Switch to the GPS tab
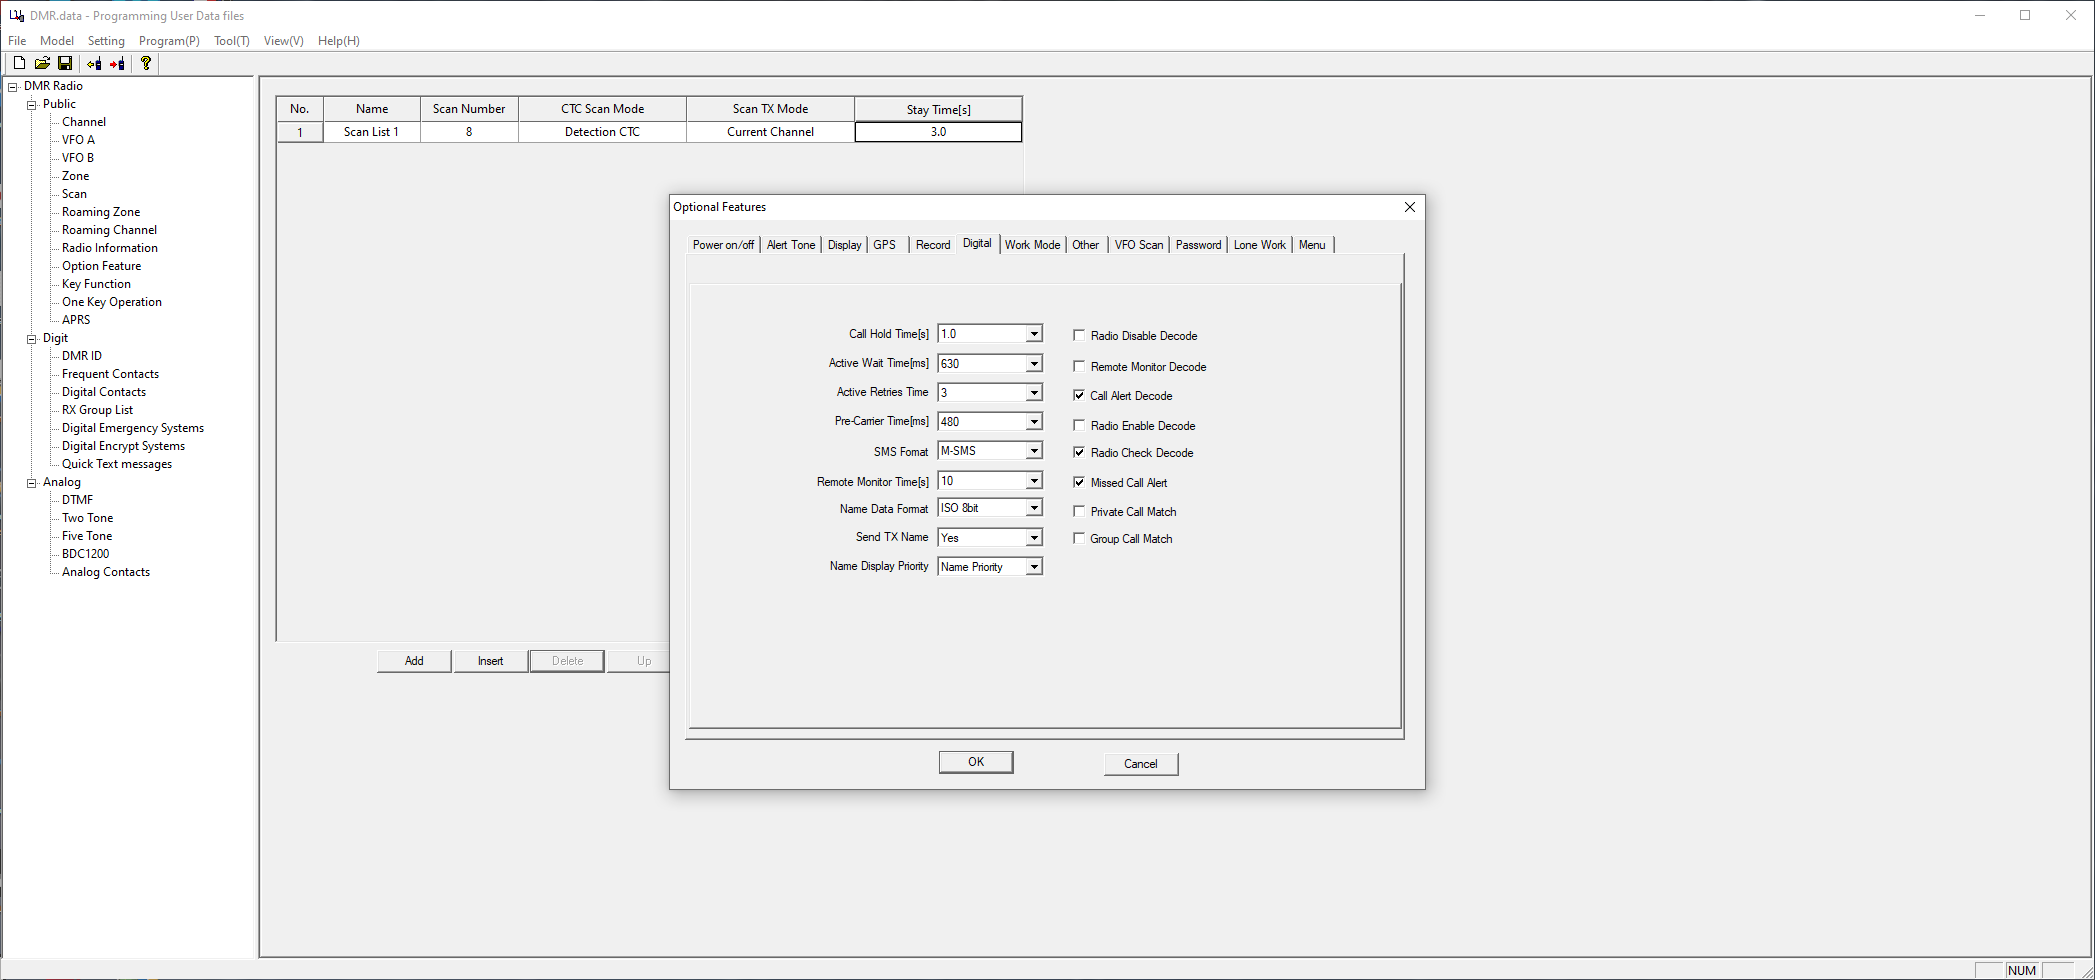2095x980 pixels. click(884, 245)
